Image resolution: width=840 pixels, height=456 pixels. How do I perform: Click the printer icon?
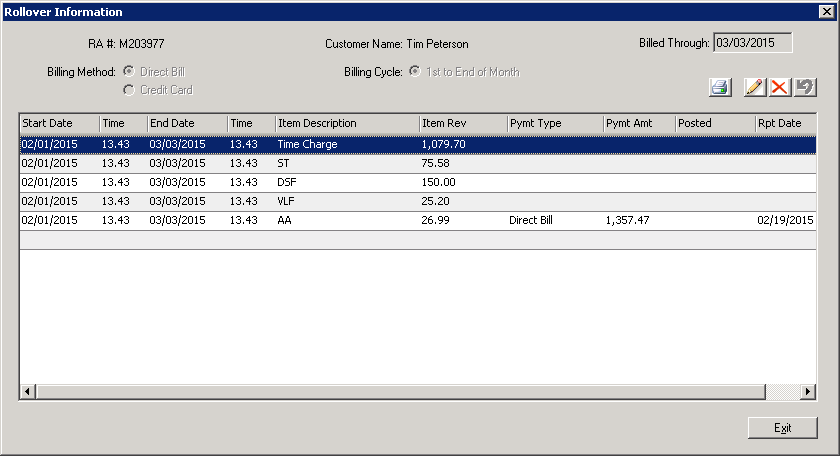point(720,87)
